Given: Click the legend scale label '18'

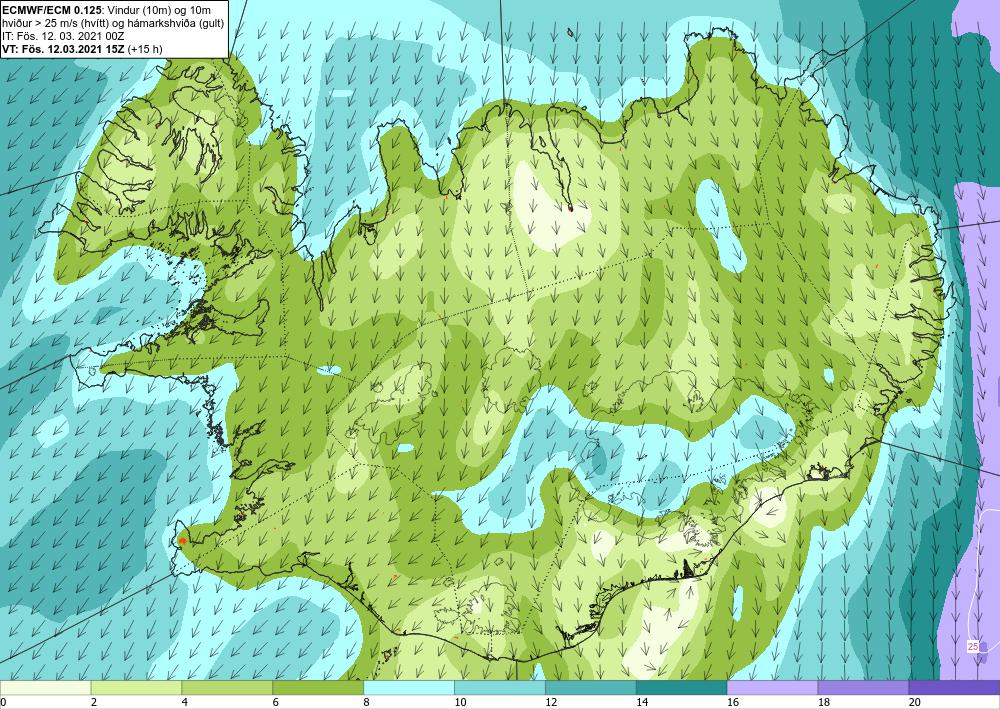Looking at the screenshot, I should (x=823, y=703).
